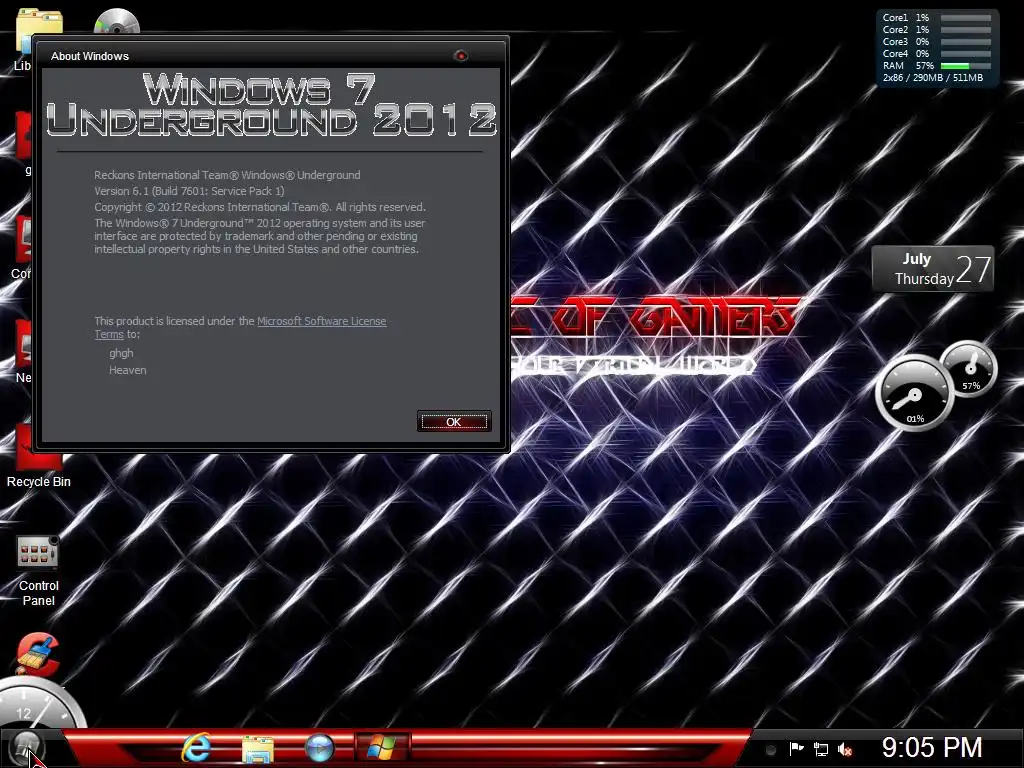Click OK in the About Windows dialog
The image size is (1024, 768).
[454, 421]
